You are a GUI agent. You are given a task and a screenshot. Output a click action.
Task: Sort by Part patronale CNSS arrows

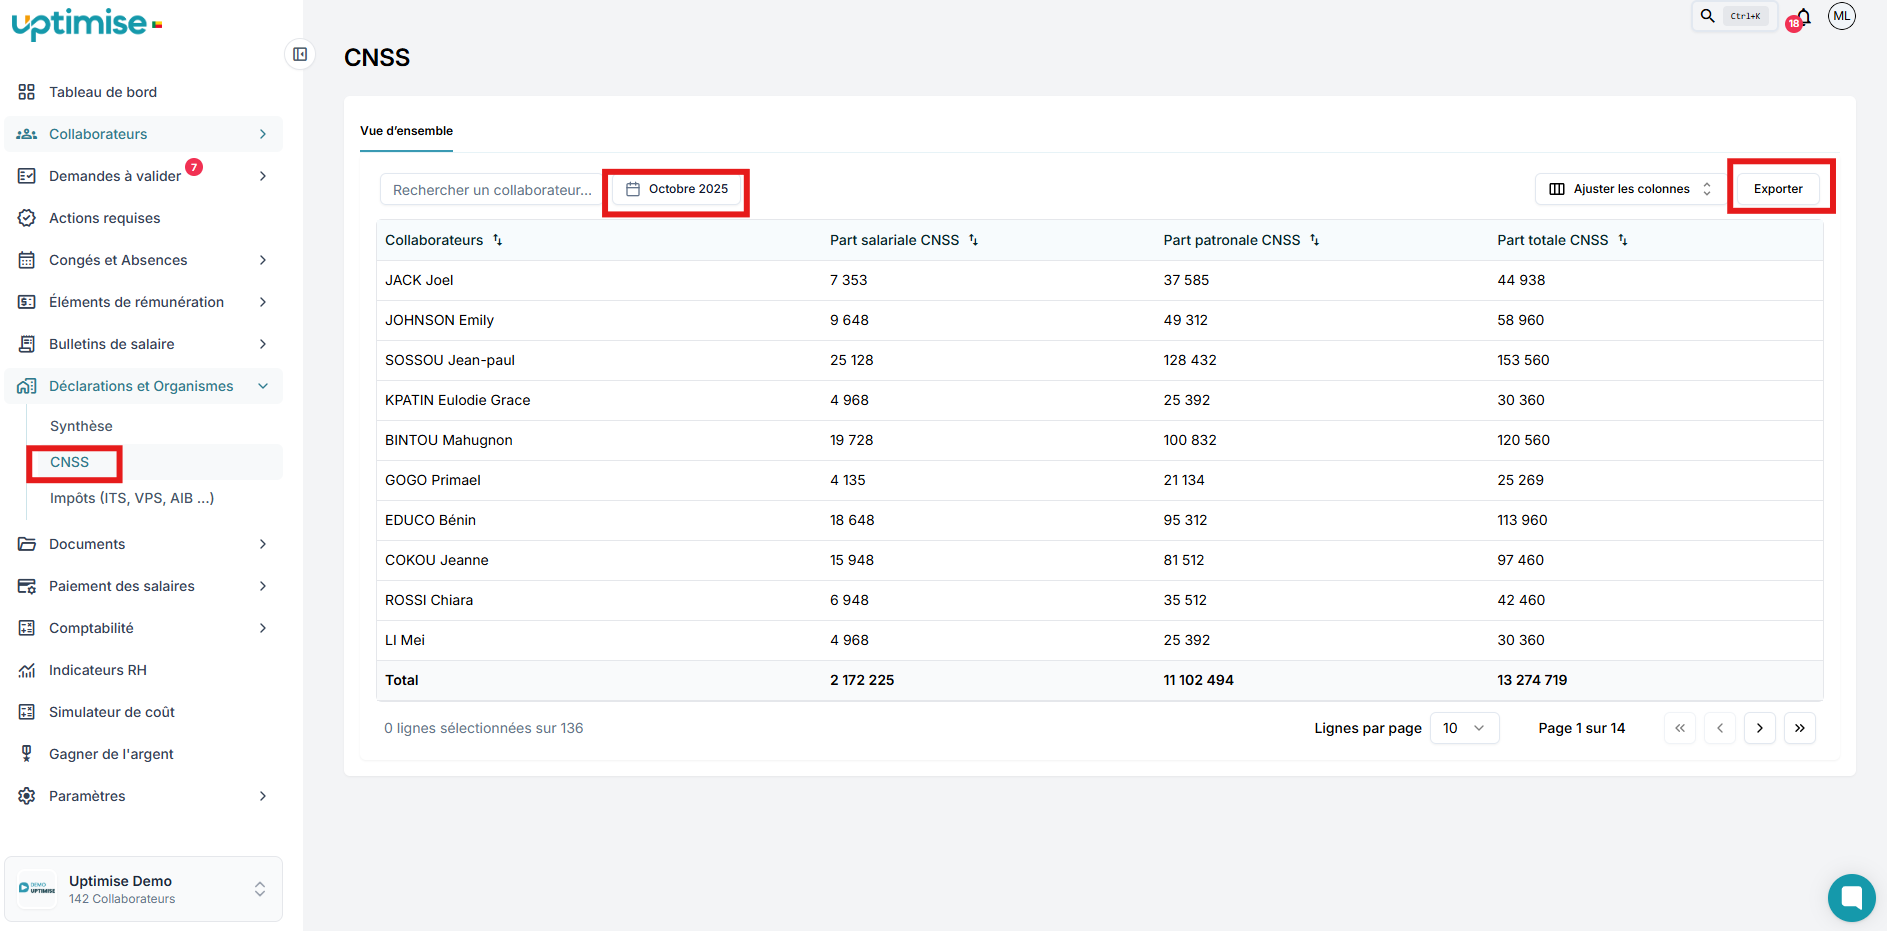point(1314,240)
